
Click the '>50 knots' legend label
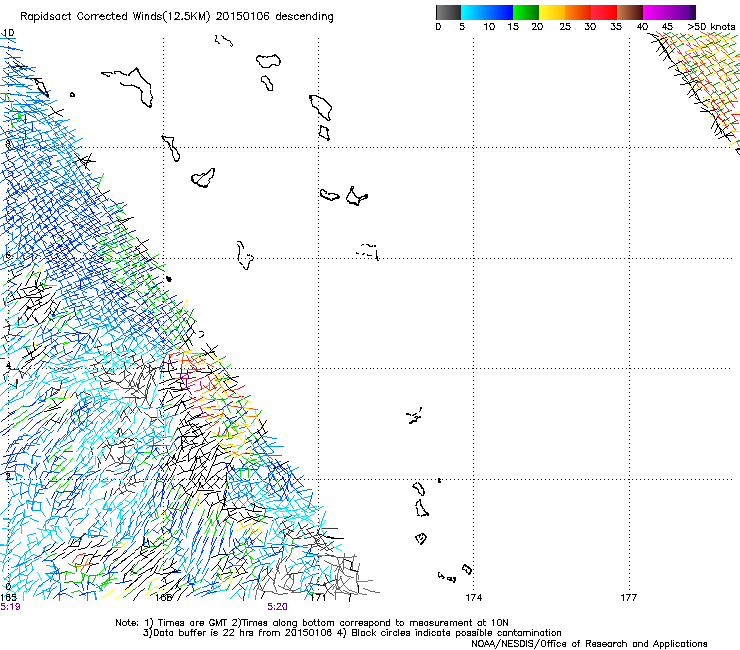pyautogui.click(x=712, y=27)
